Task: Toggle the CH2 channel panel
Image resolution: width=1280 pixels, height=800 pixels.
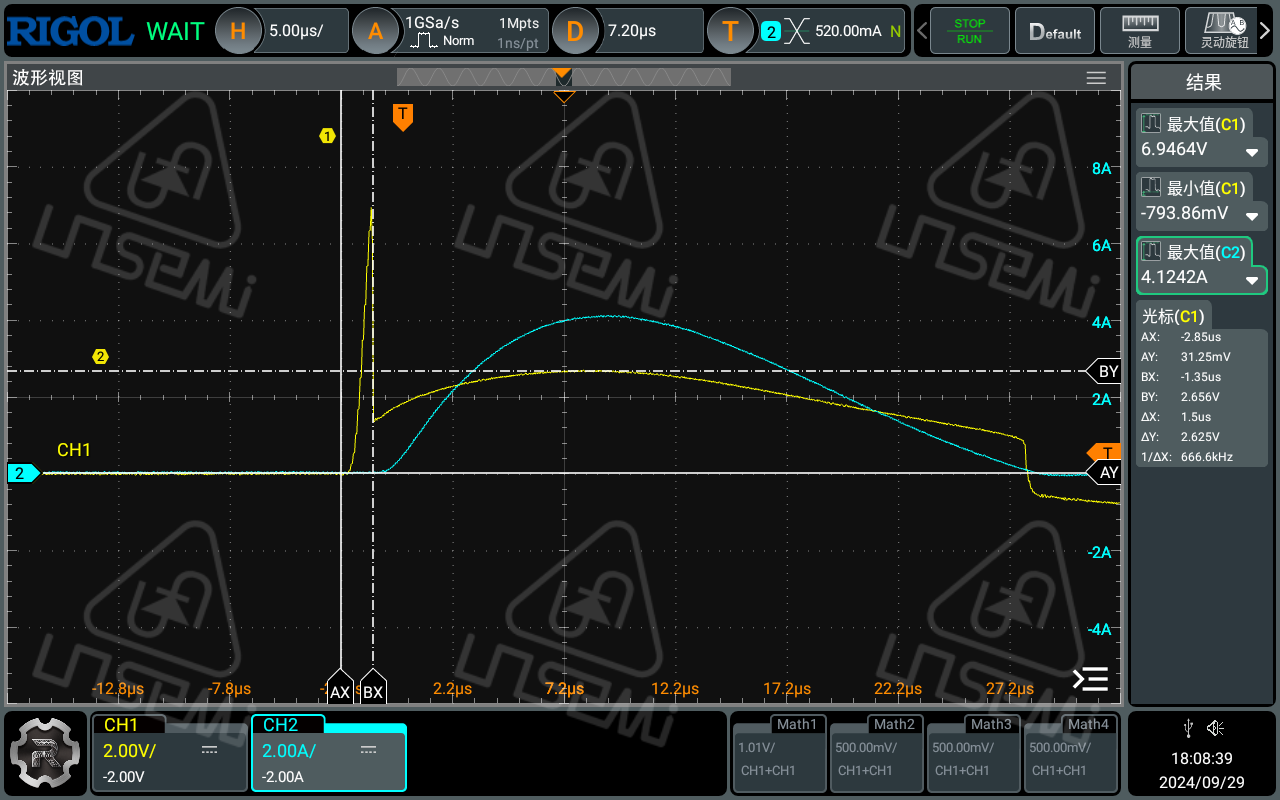Action: 328,754
